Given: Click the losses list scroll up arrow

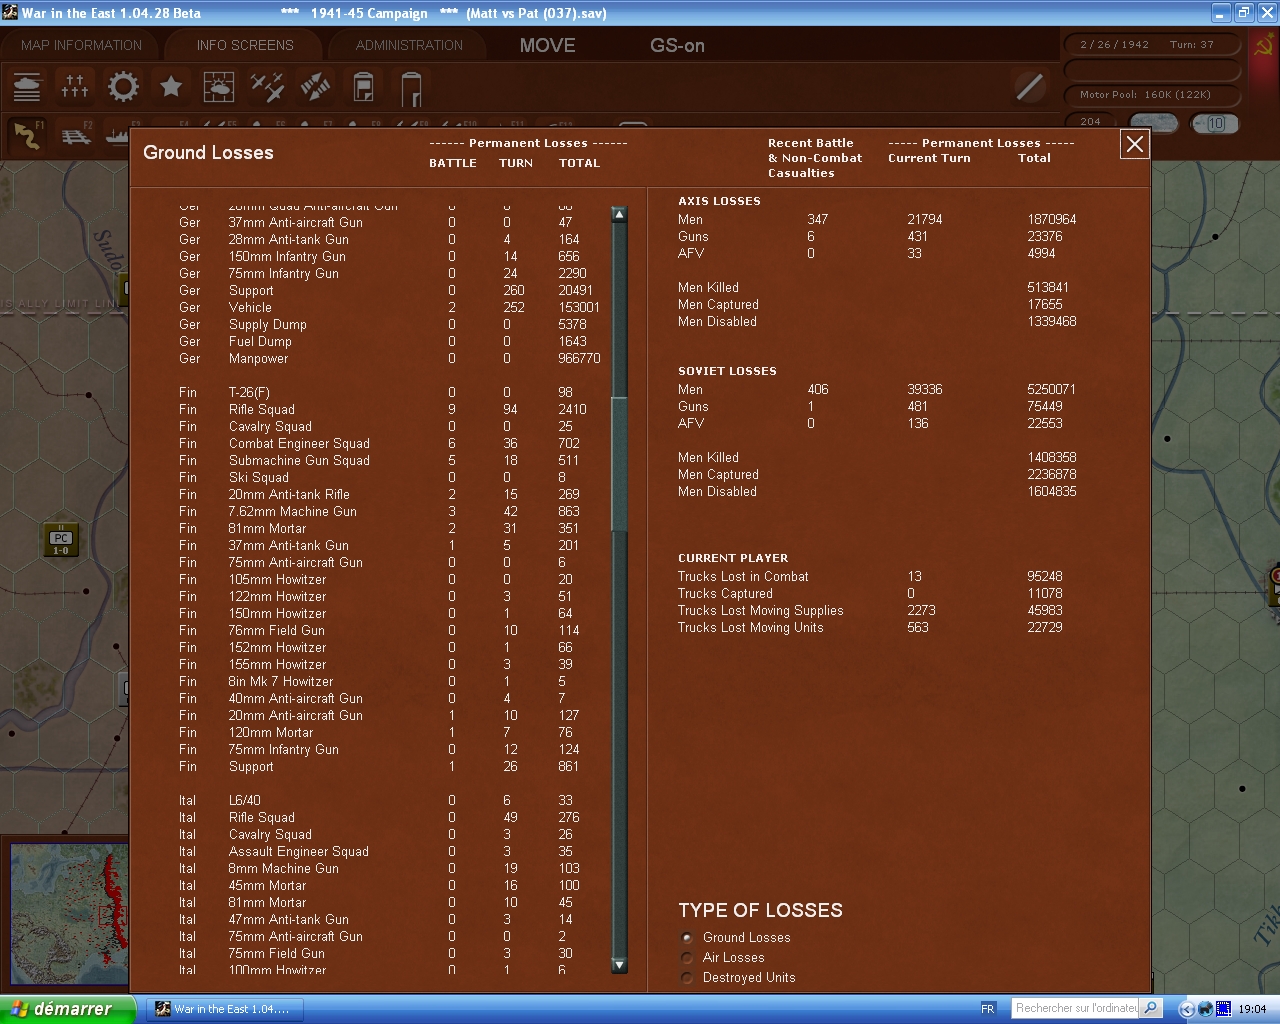Looking at the screenshot, I should tap(619, 214).
